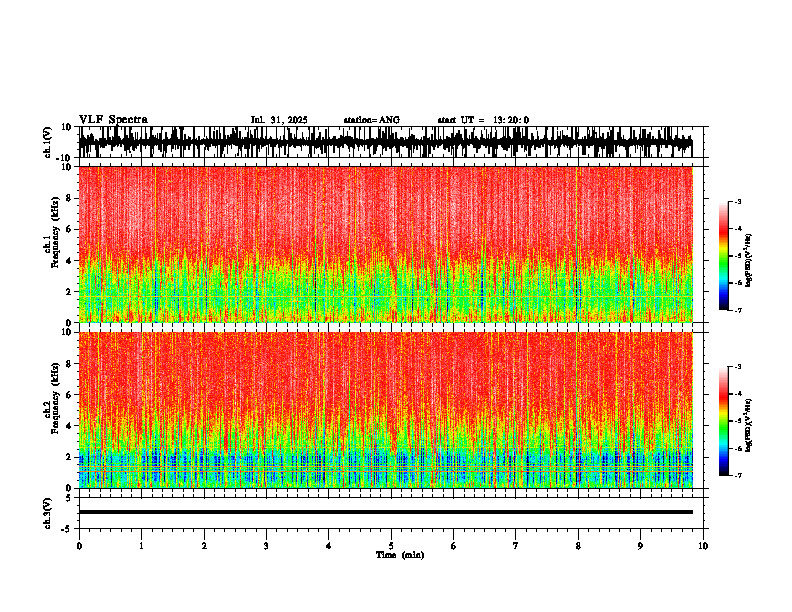
Task: Click the "start UT = 13:20:0" header text
Action: 483,120
